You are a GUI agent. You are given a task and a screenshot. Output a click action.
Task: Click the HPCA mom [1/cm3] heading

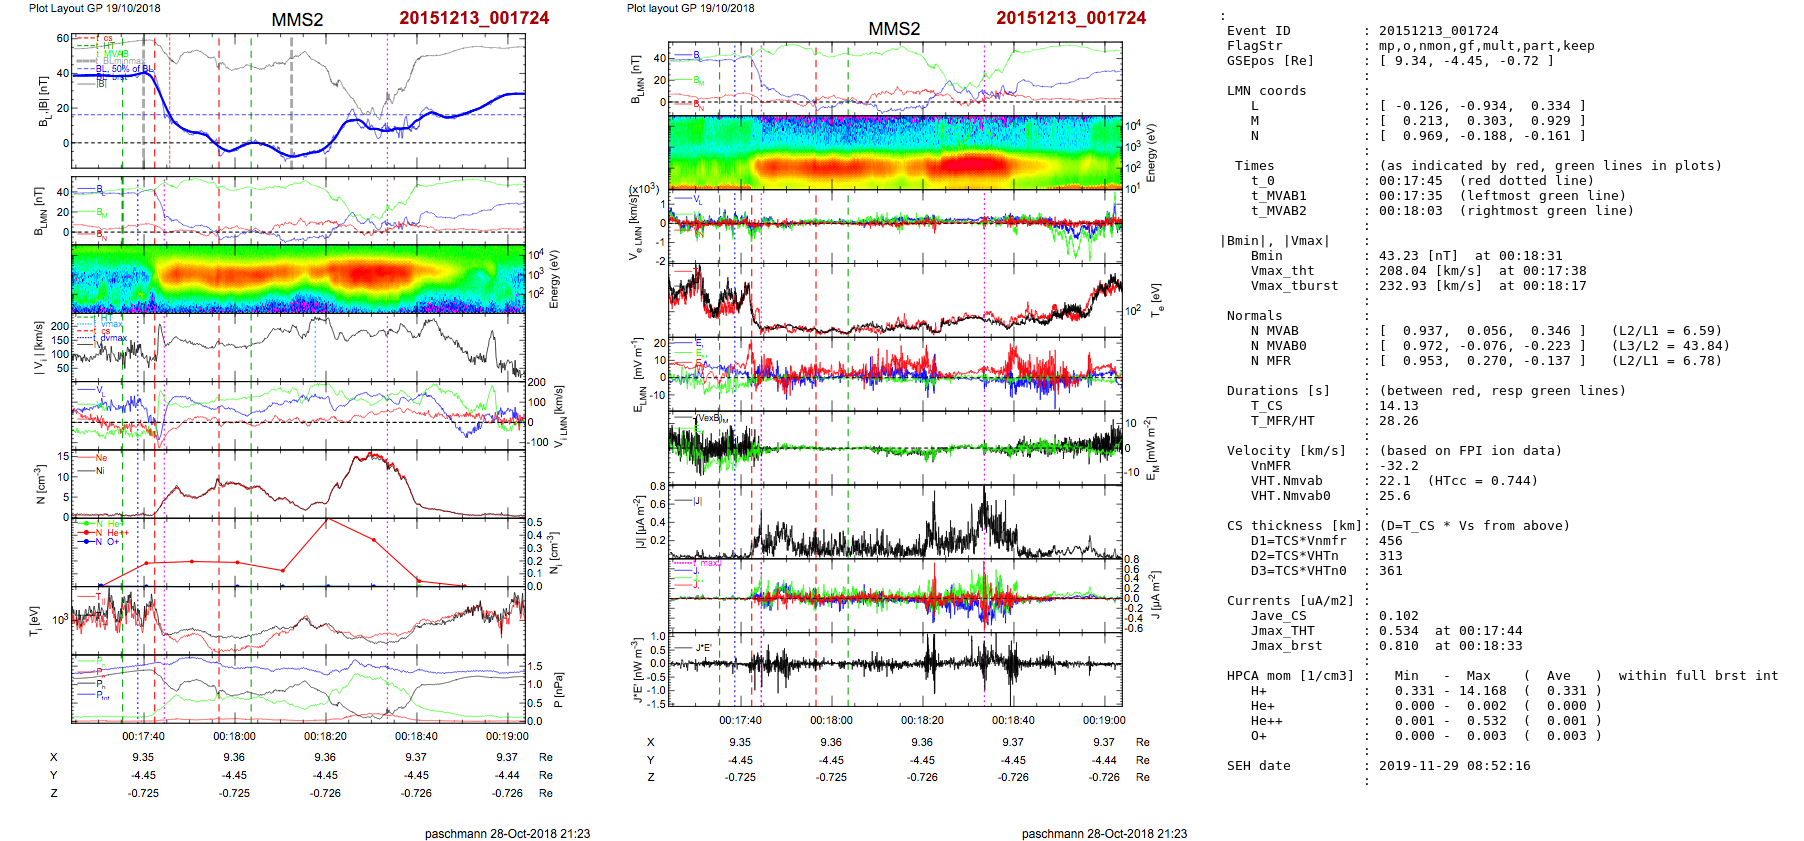point(1290,676)
